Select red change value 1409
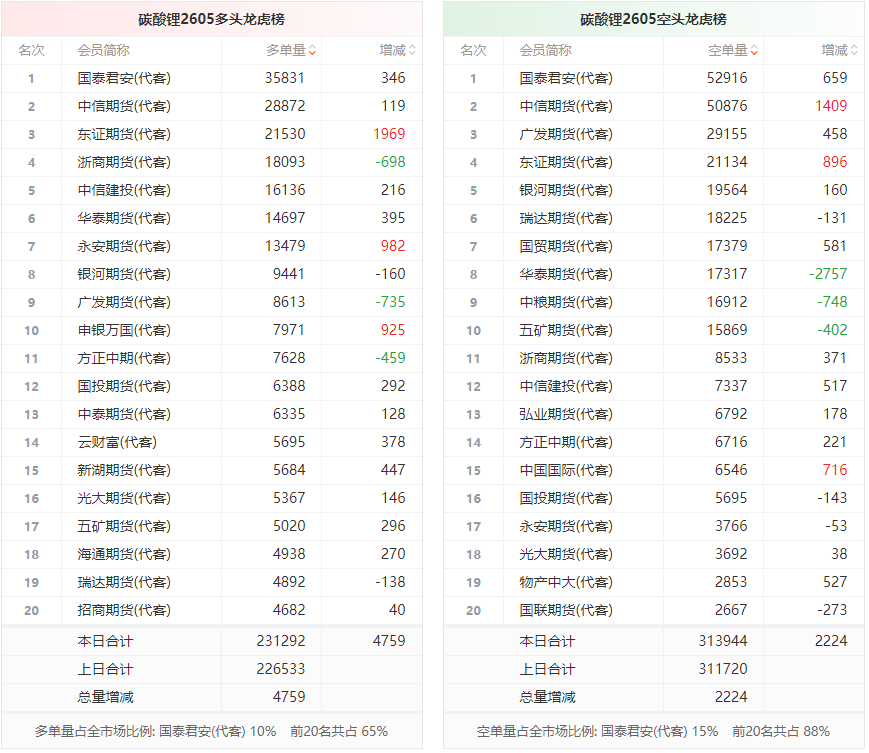 pyautogui.click(x=831, y=106)
